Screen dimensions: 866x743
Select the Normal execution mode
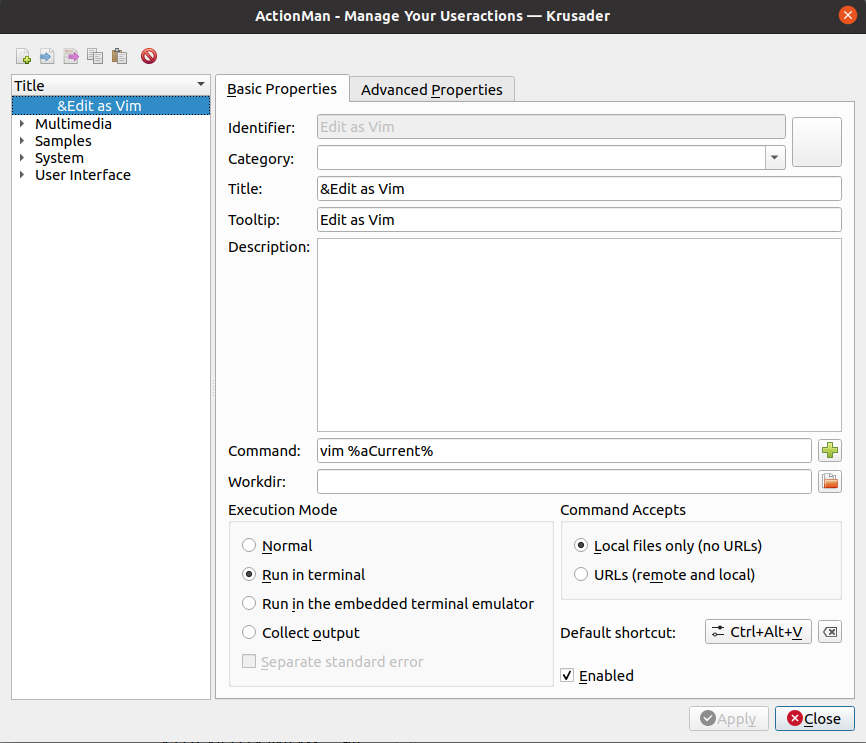point(249,546)
